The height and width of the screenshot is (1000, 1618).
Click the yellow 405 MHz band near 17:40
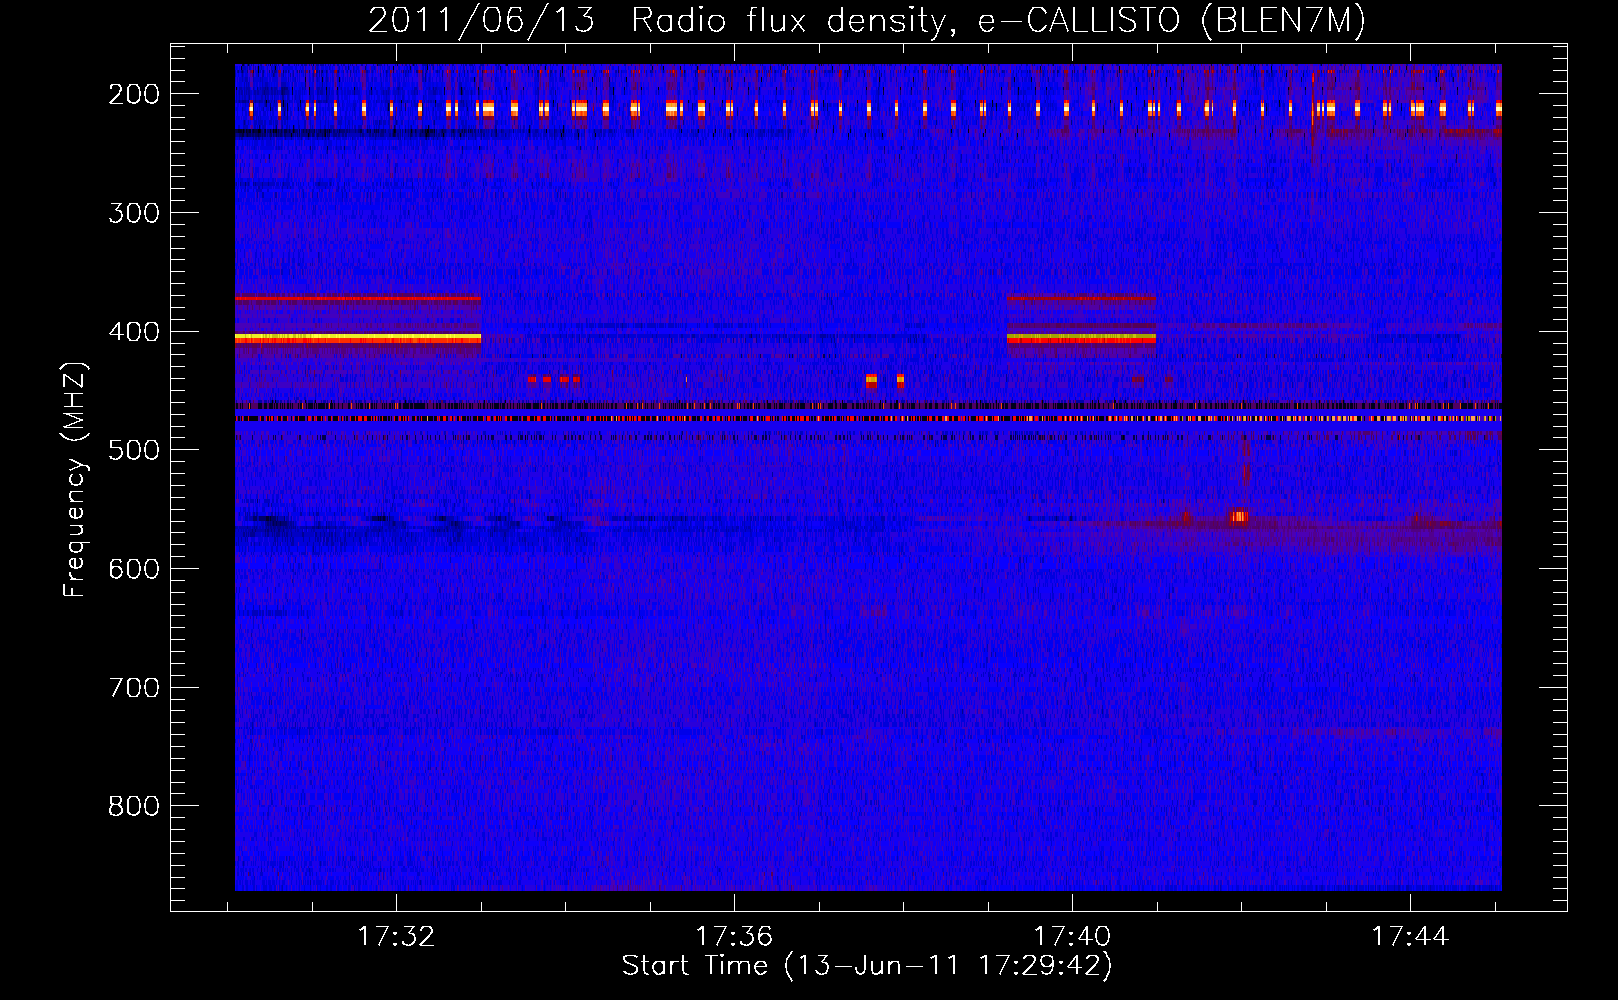1081,339
